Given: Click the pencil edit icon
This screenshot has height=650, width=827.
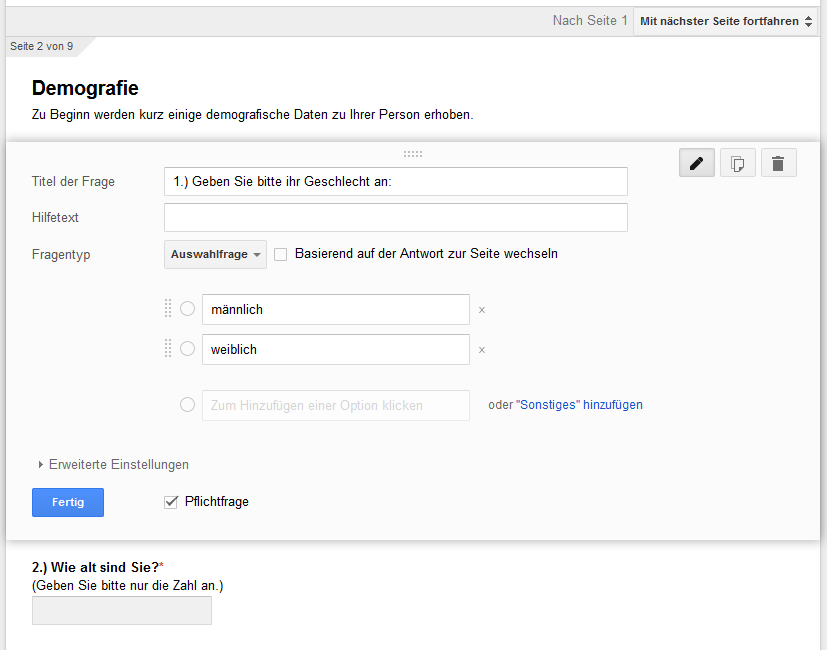Looking at the screenshot, I should pyautogui.click(x=697, y=163).
